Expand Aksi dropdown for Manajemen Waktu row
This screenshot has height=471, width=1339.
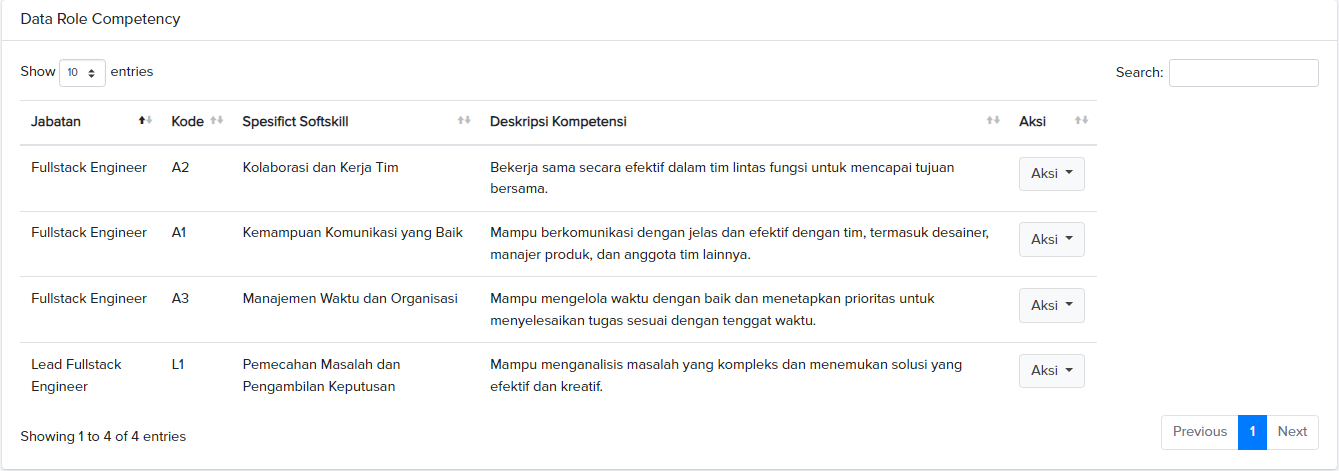click(x=1051, y=306)
